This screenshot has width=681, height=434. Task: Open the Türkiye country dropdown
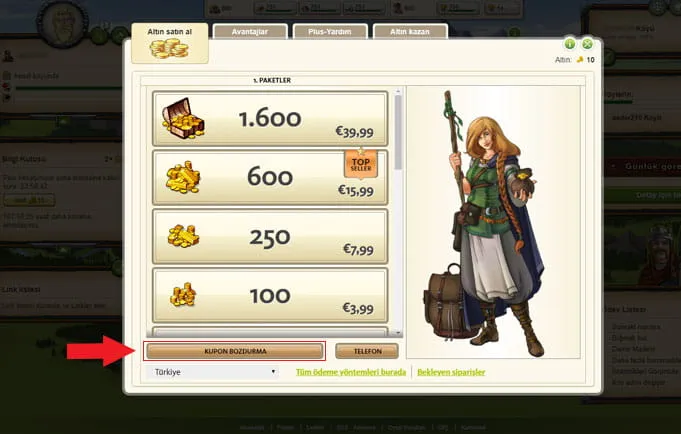pos(213,372)
